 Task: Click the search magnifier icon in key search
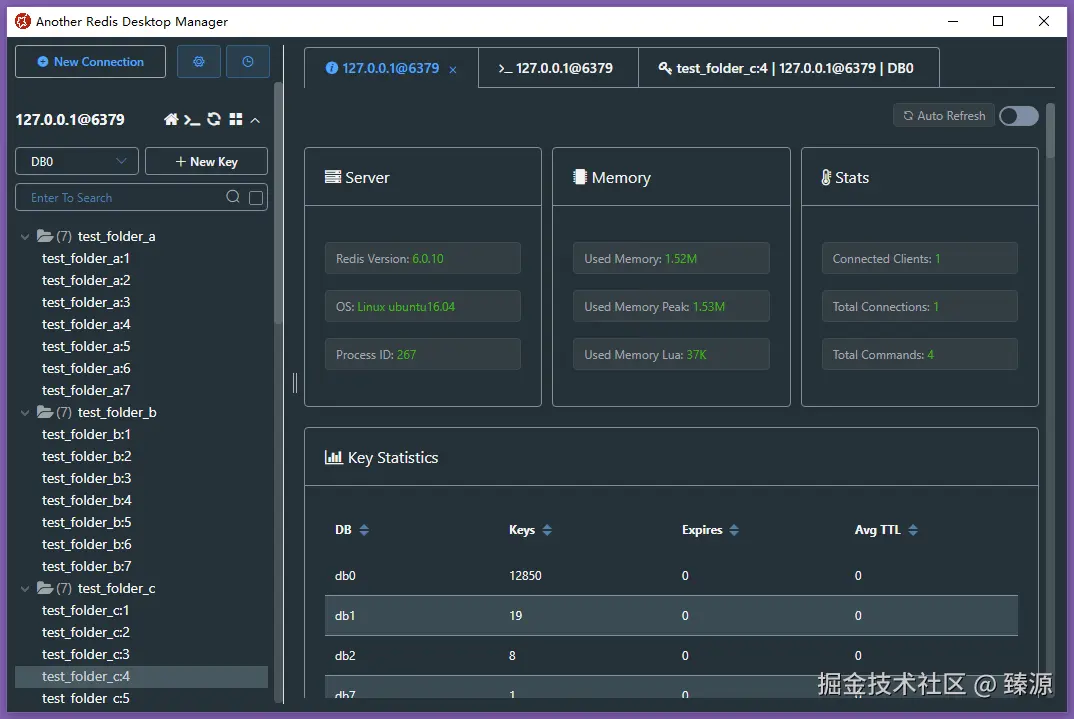233,197
